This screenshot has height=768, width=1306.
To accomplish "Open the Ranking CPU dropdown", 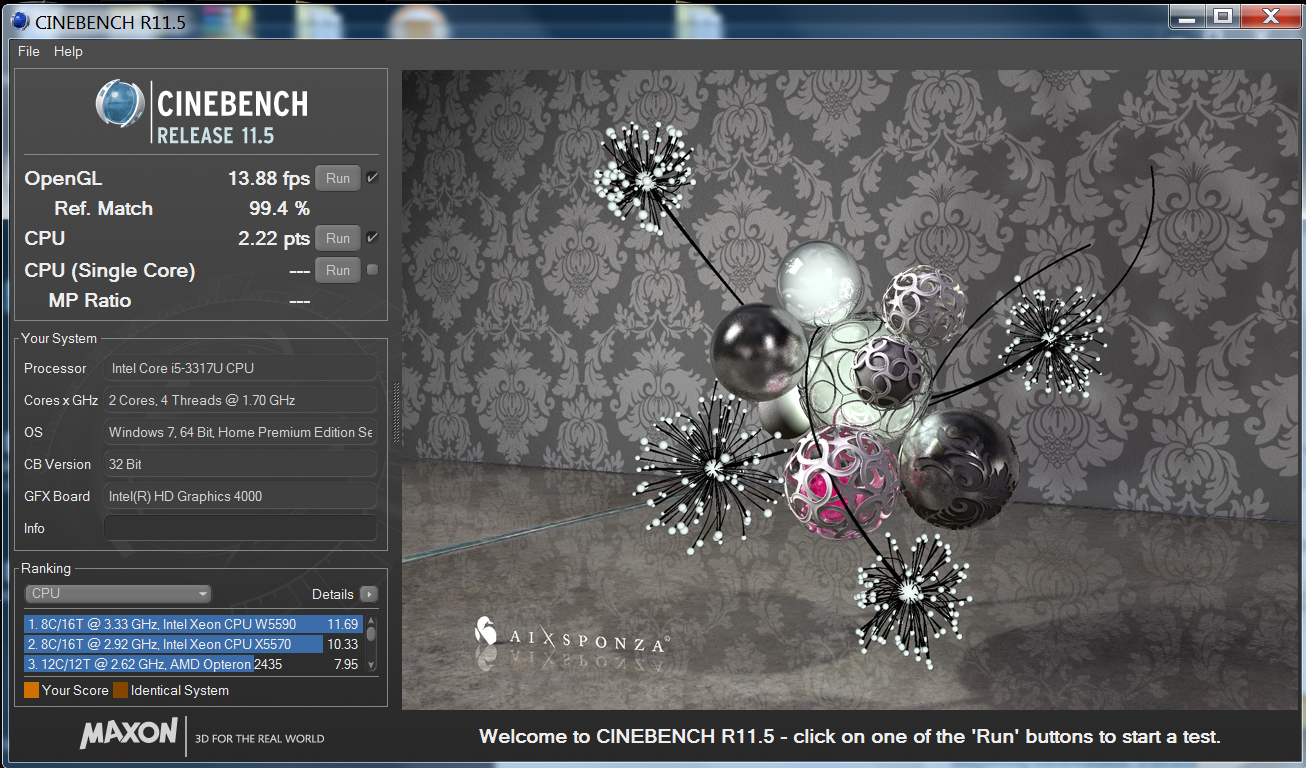I will point(118,593).
